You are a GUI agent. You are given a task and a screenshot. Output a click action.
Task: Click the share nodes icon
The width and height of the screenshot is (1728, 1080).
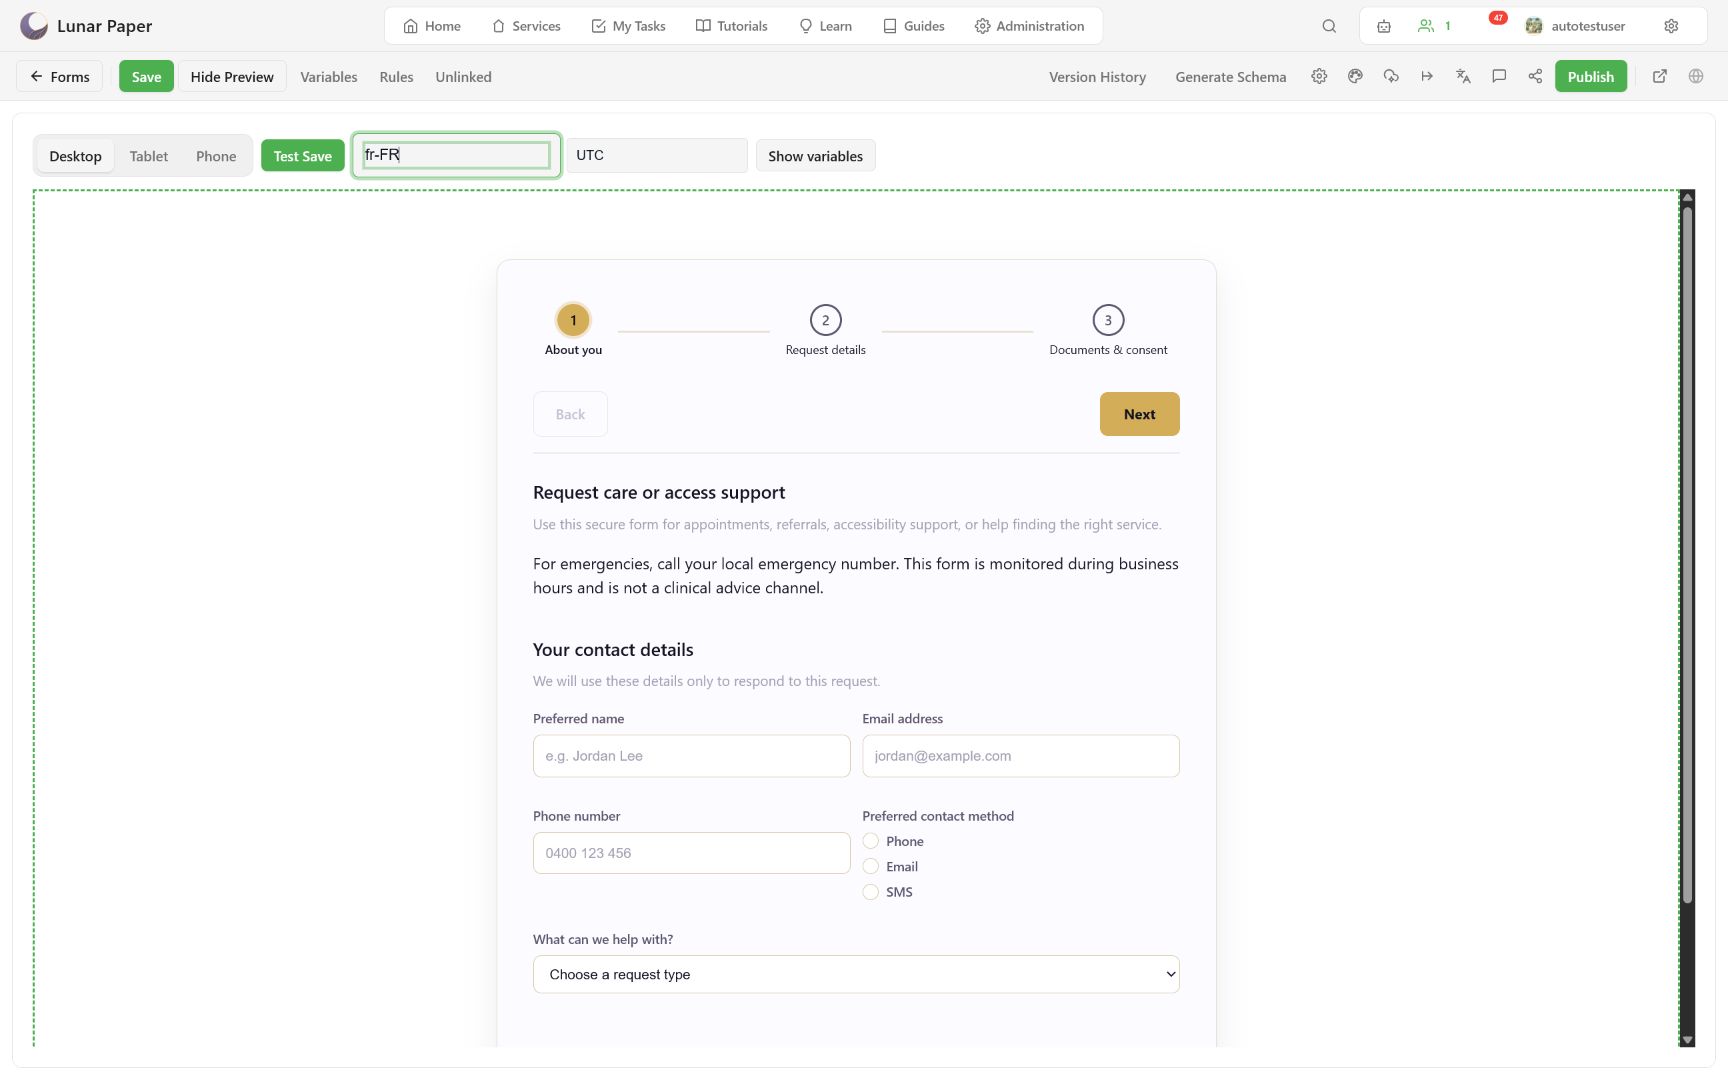(1535, 76)
